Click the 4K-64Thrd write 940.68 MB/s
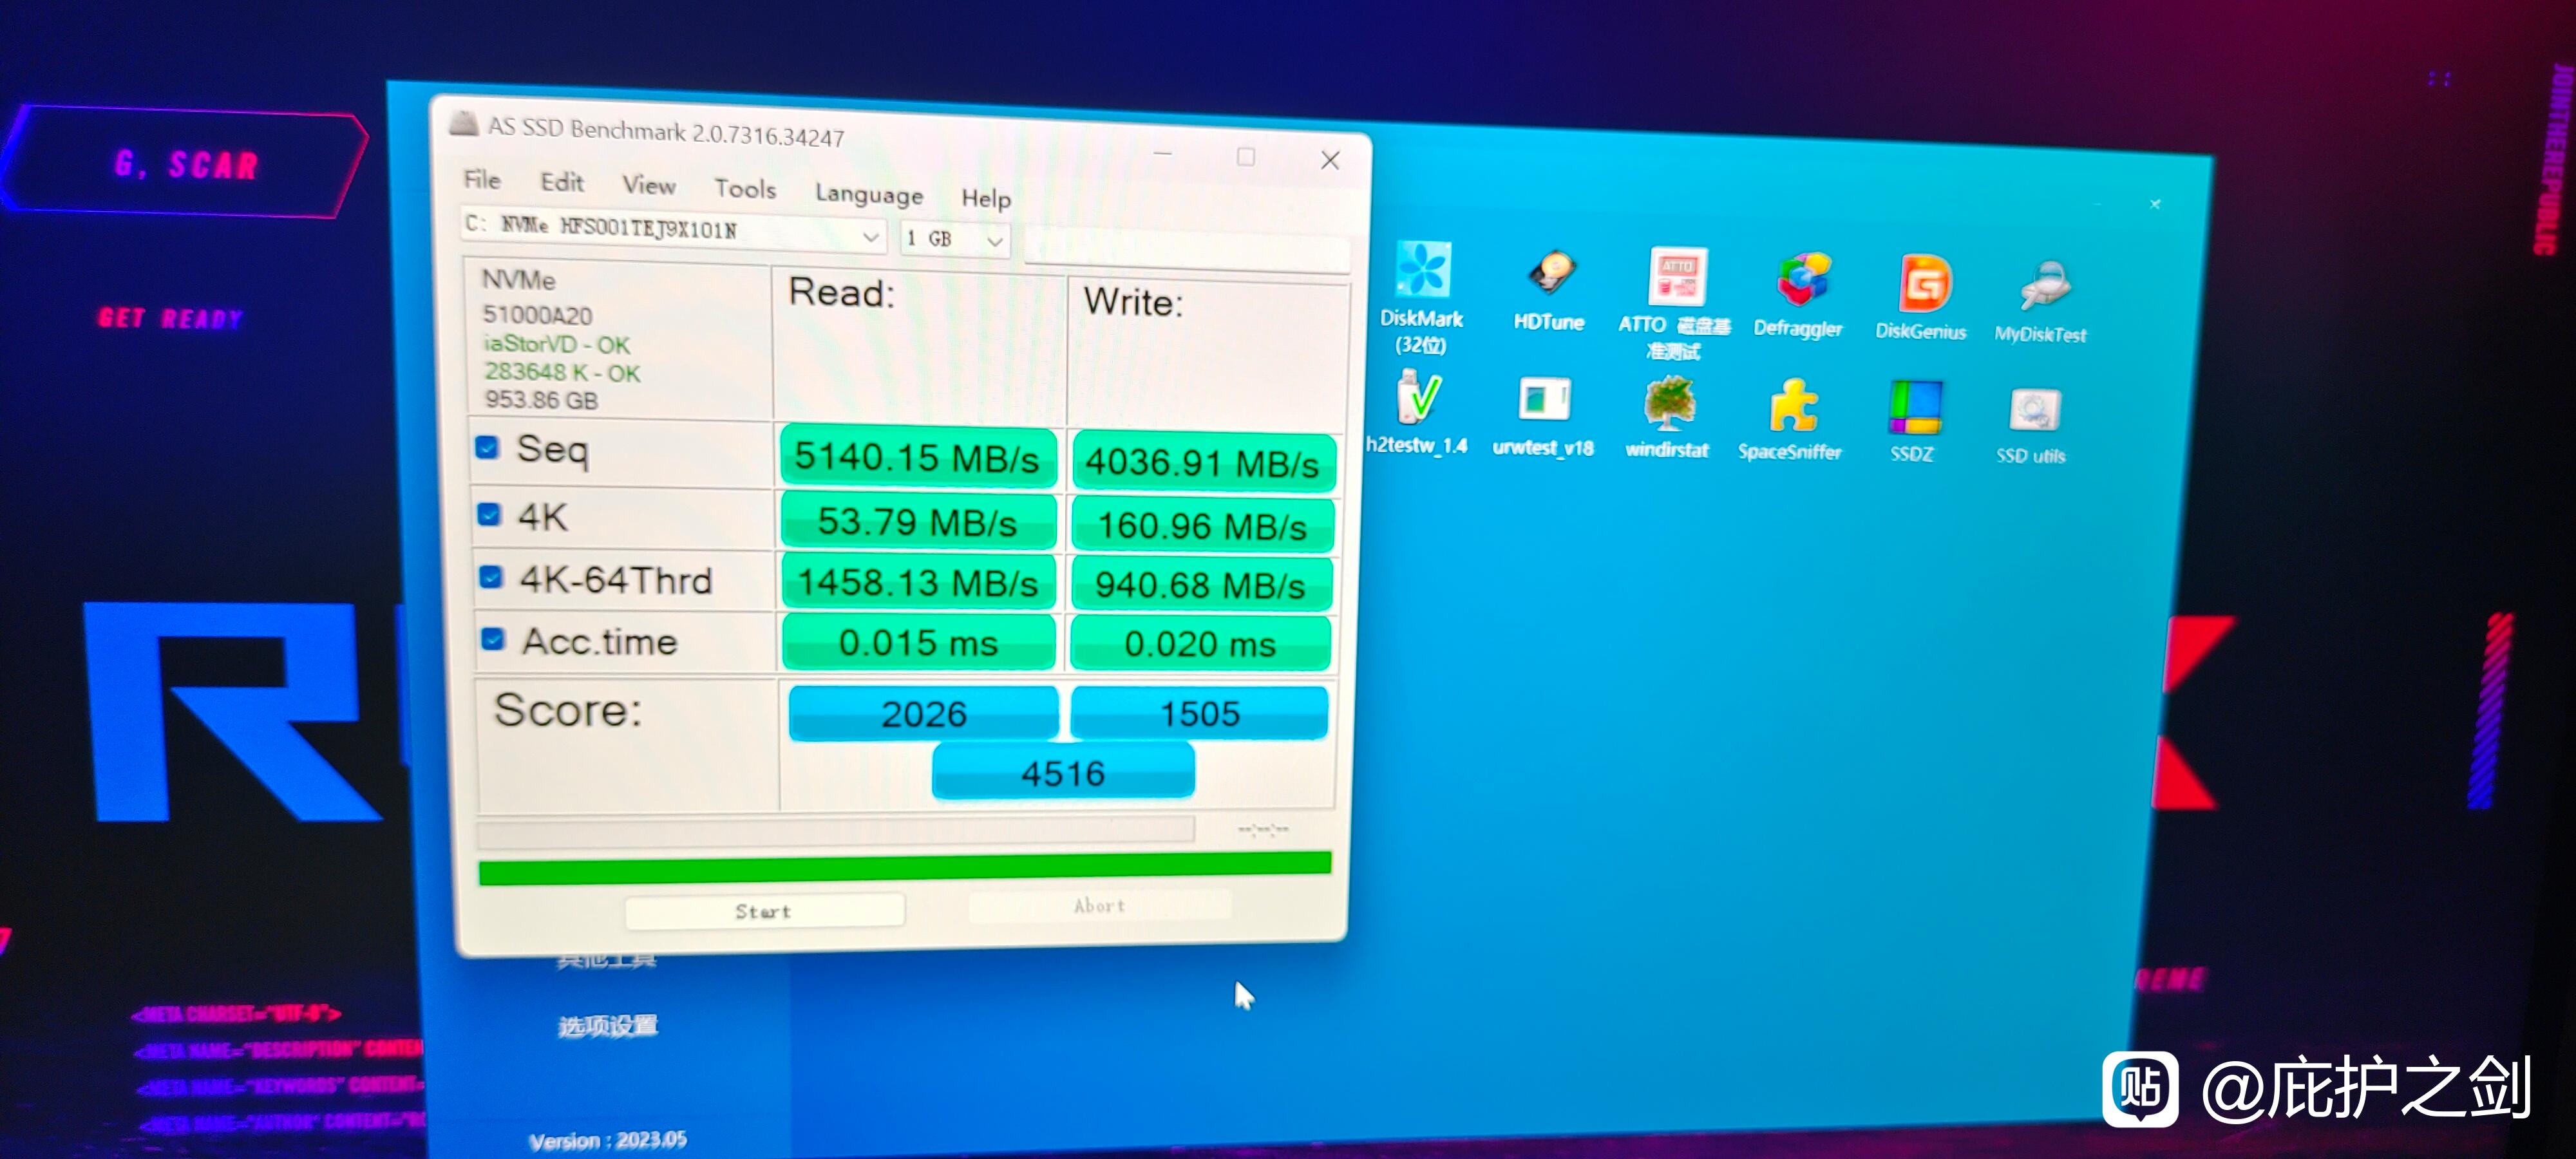Image resolution: width=2576 pixels, height=1159 pixels. 1201,585
